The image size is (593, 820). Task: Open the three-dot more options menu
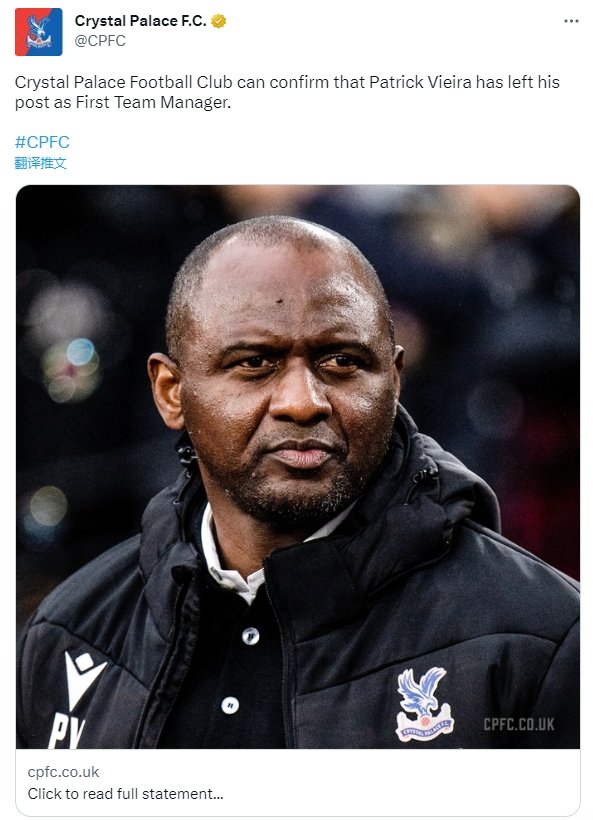tap(571, 21)
